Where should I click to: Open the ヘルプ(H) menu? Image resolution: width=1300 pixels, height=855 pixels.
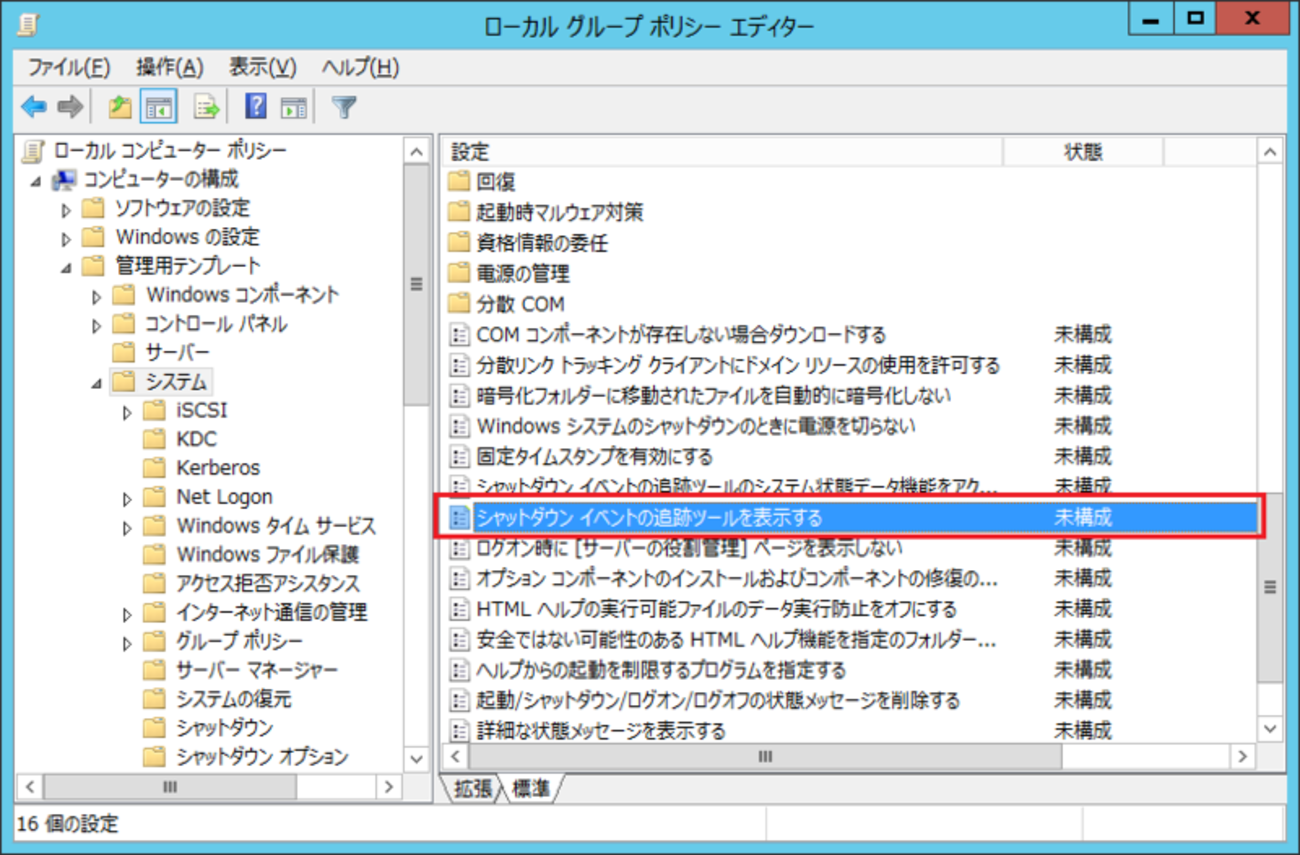pyautogui.click(x=360, y=67)
